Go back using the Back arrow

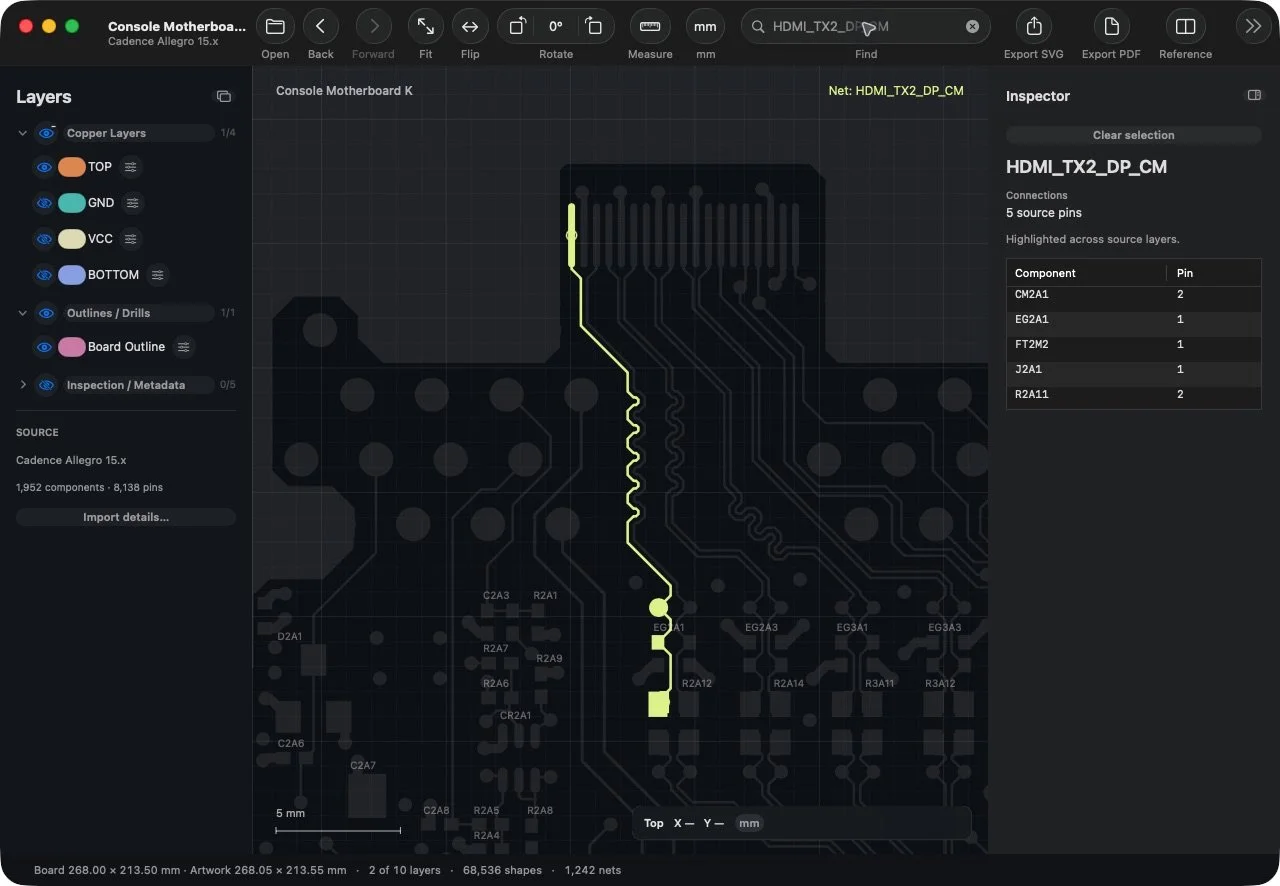[x=321, y=27]
